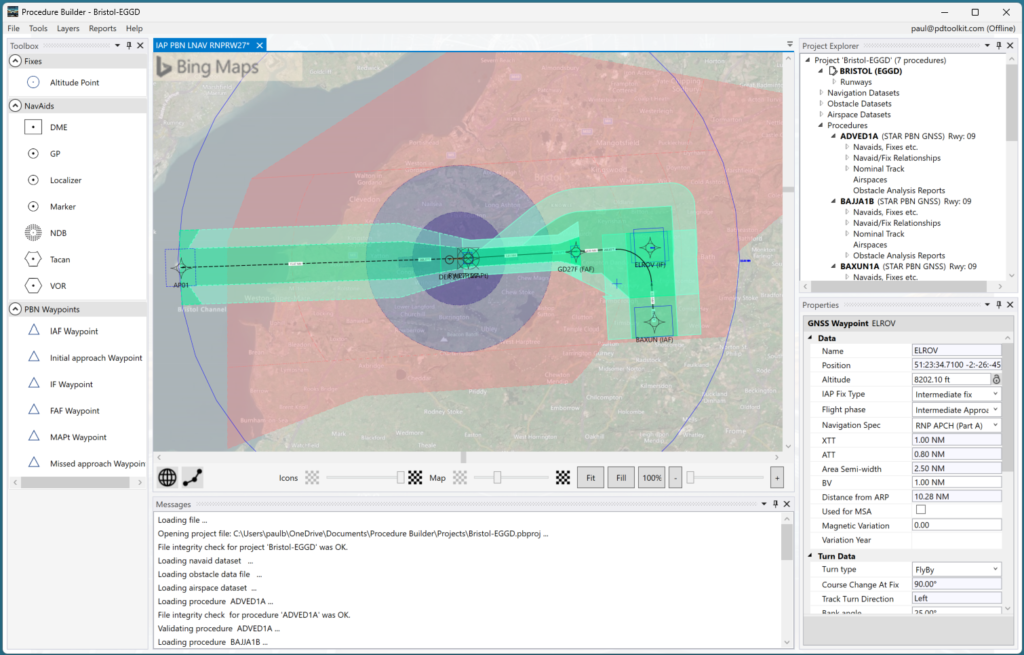Open the Reports menu

(x=103, y=28)
